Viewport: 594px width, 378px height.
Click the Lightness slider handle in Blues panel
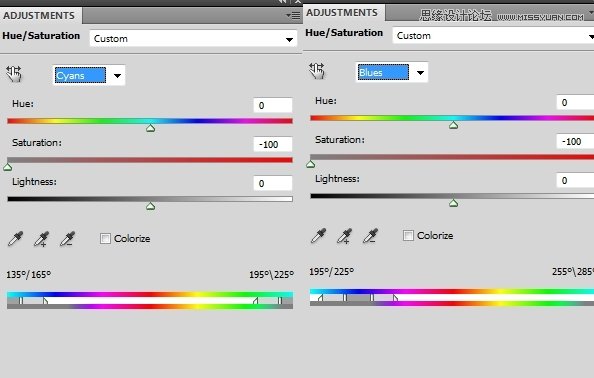pyautogui.click(x=453, y=203)
